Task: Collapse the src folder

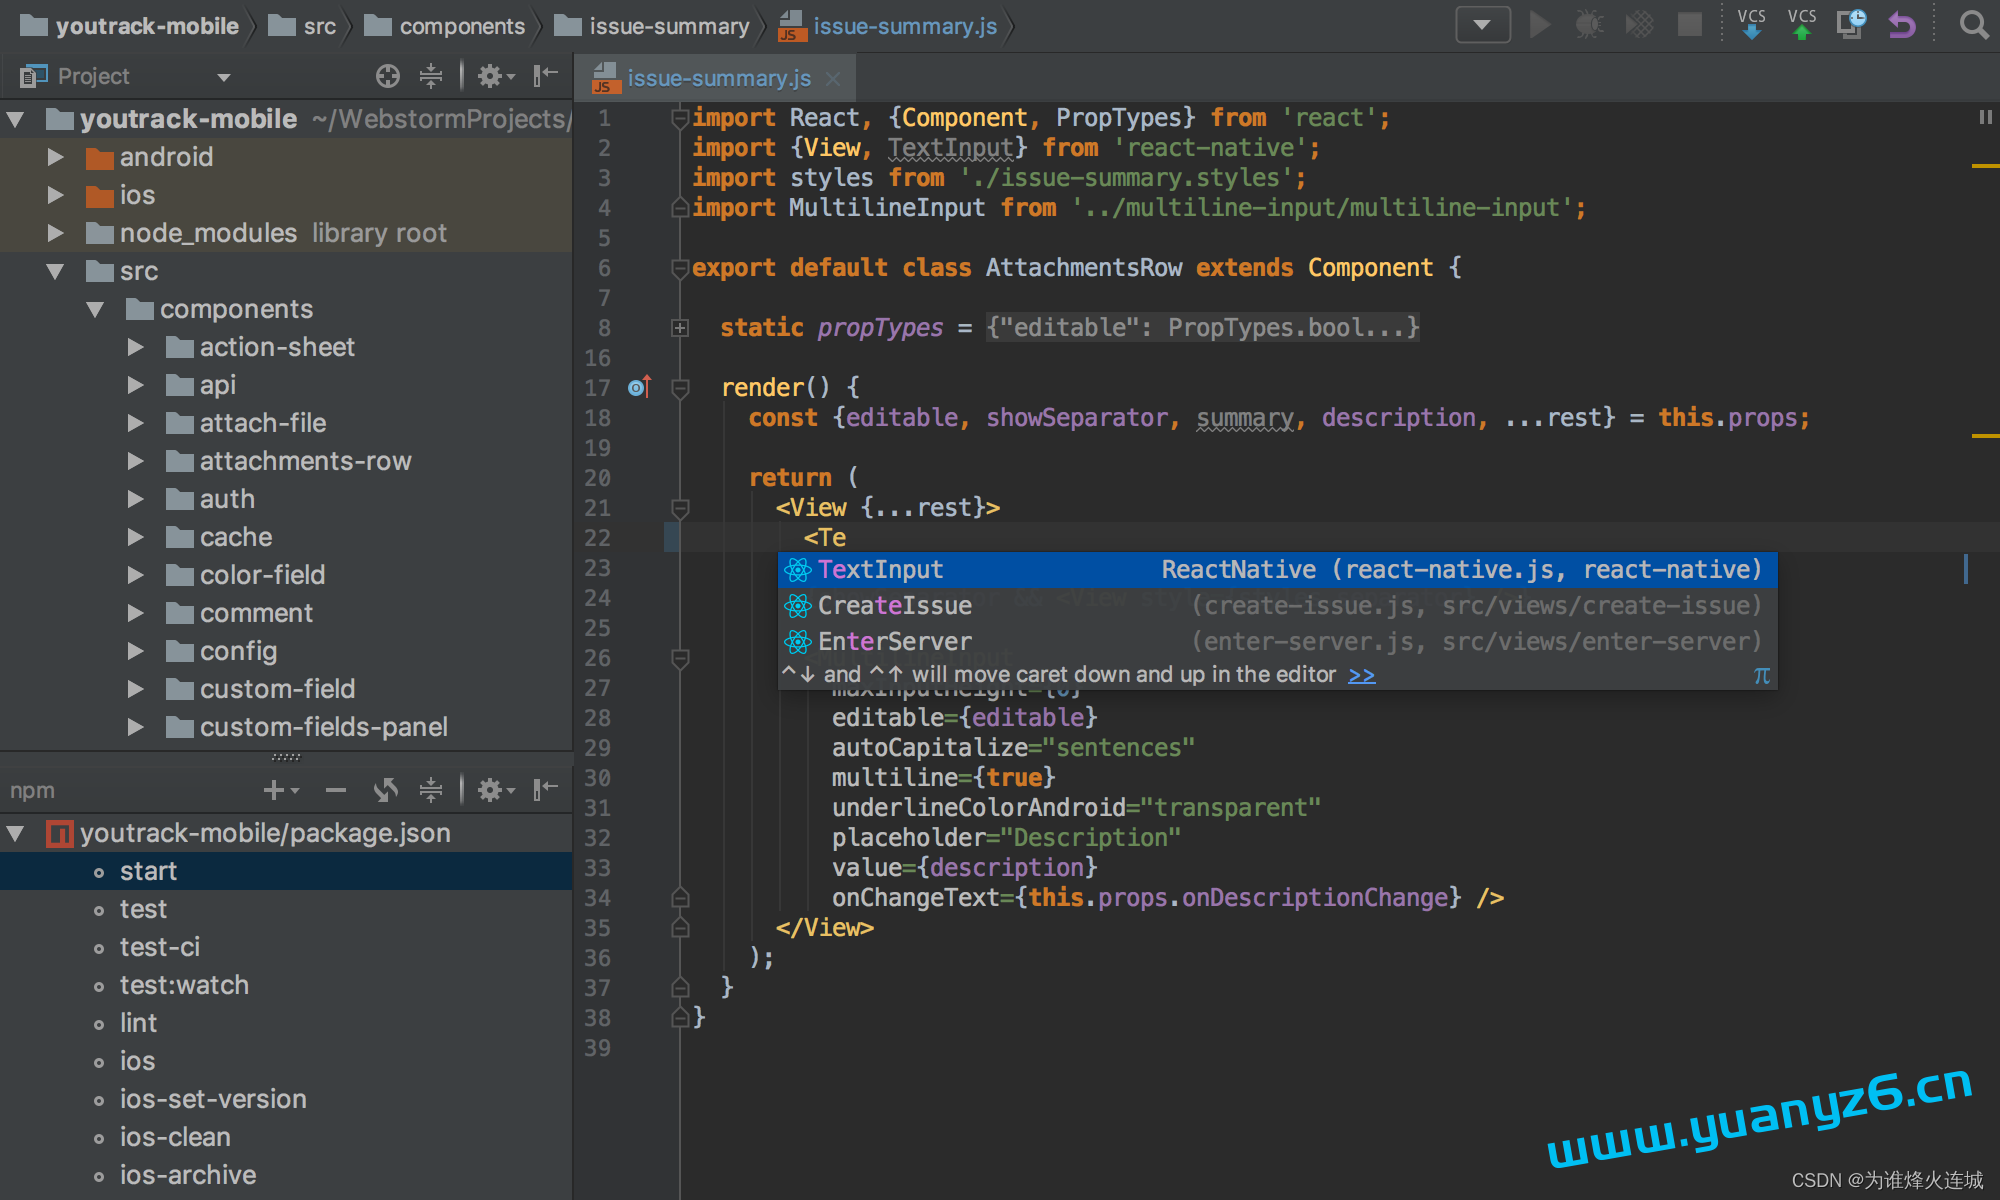Action: tap(56, 271)
